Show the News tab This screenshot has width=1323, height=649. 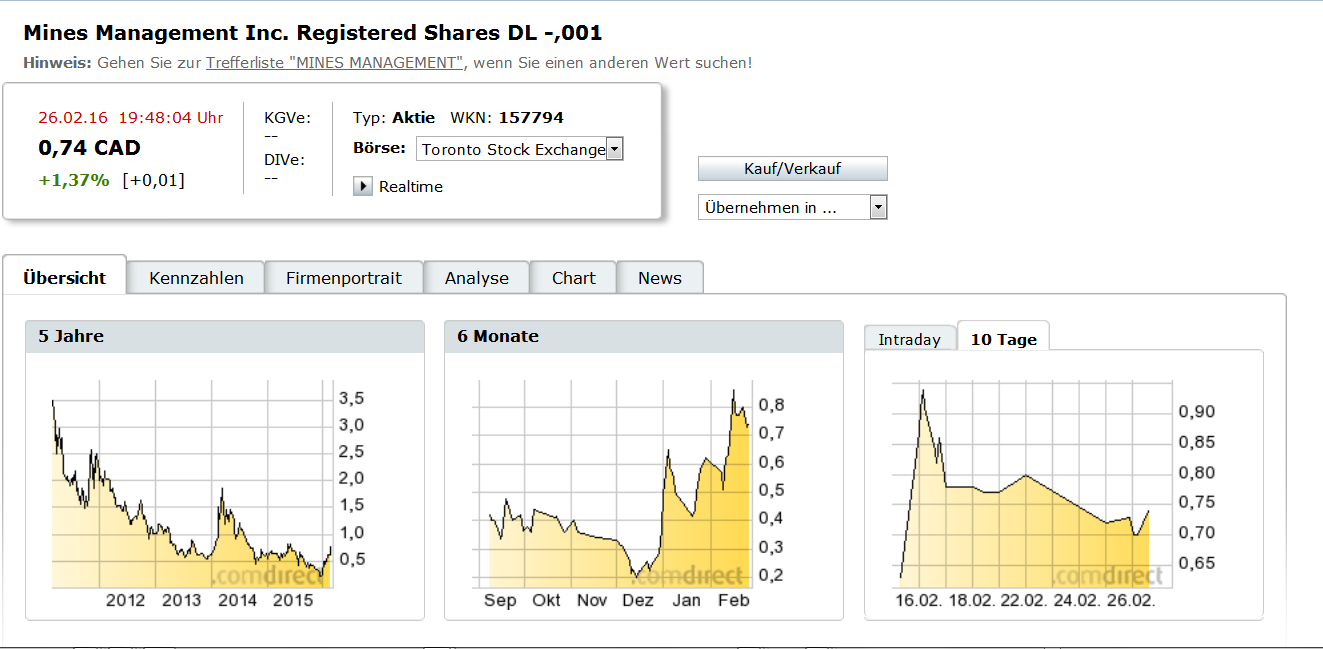point(660,278)
